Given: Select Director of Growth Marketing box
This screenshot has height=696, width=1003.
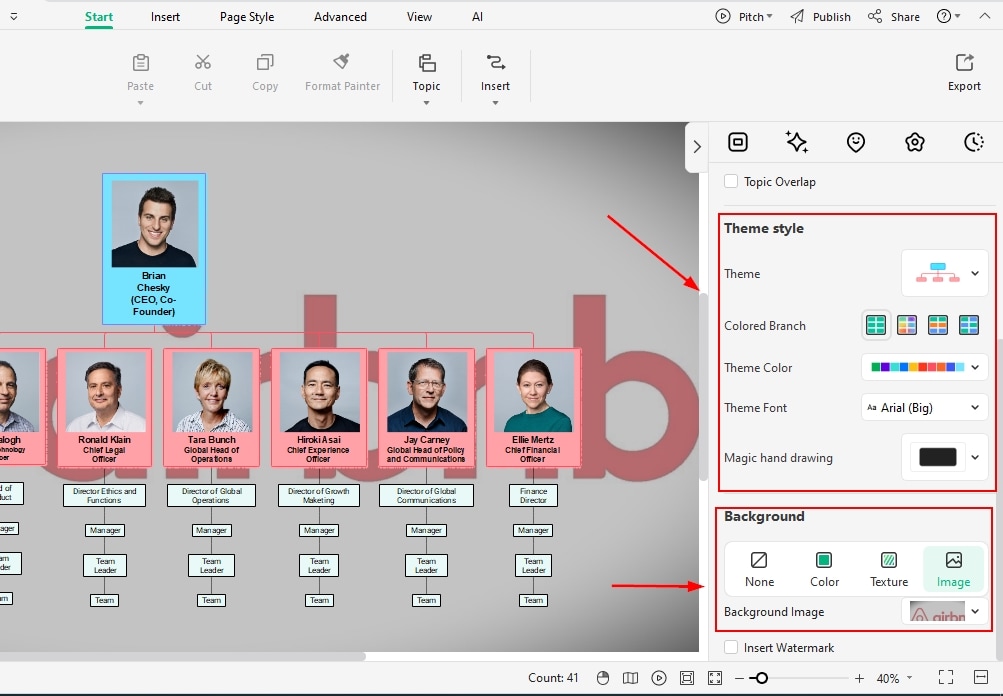Looking at the screenshot, I should (x=319, y=495).
